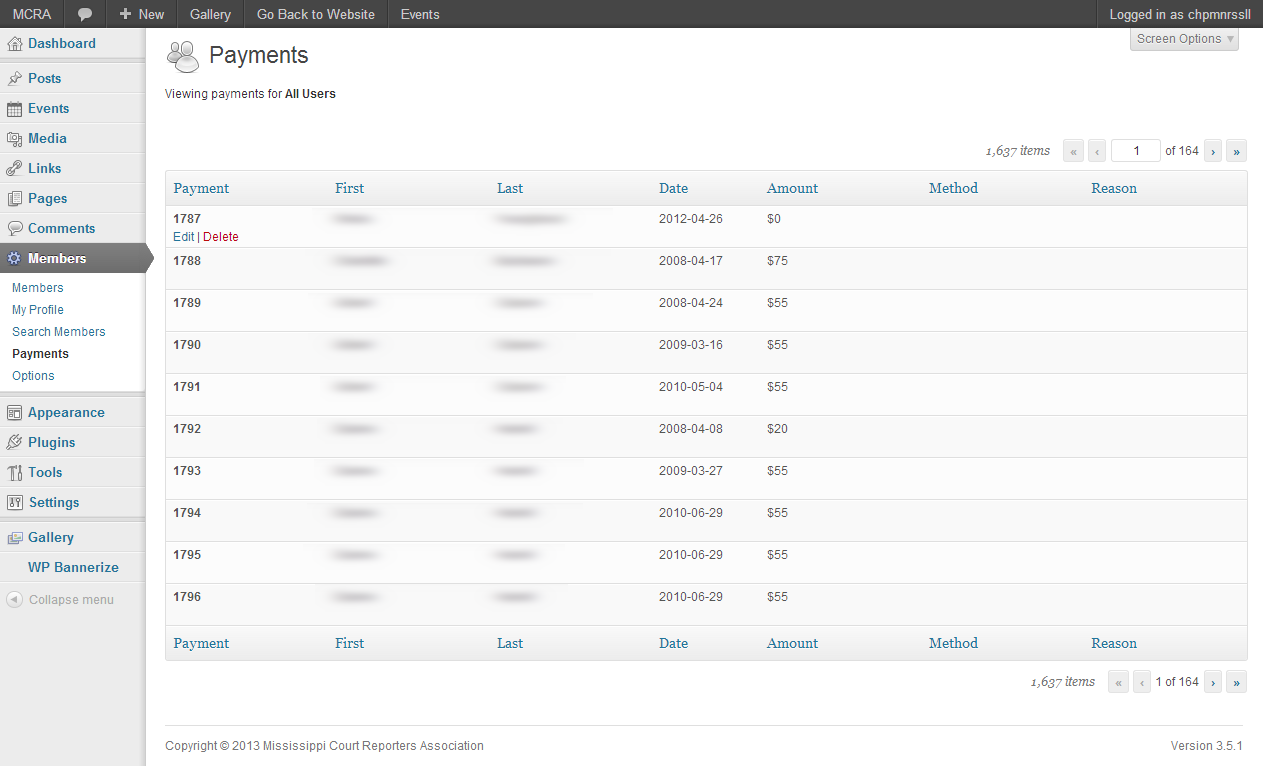1263x766 pixels.
Task: Click the Plugins plug icon
Action: click(14, 443)
